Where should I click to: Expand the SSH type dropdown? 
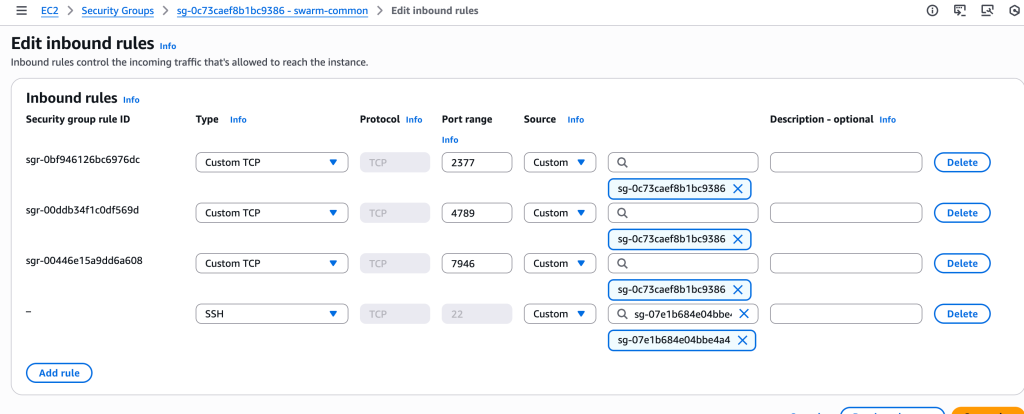pos(271,314)
